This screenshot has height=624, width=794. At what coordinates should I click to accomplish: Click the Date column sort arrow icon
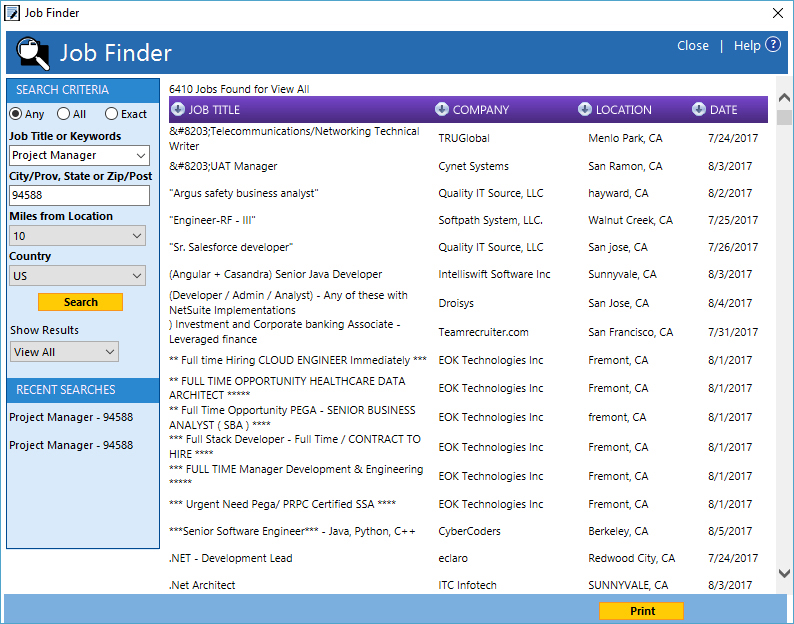click(x=699, y=109)
